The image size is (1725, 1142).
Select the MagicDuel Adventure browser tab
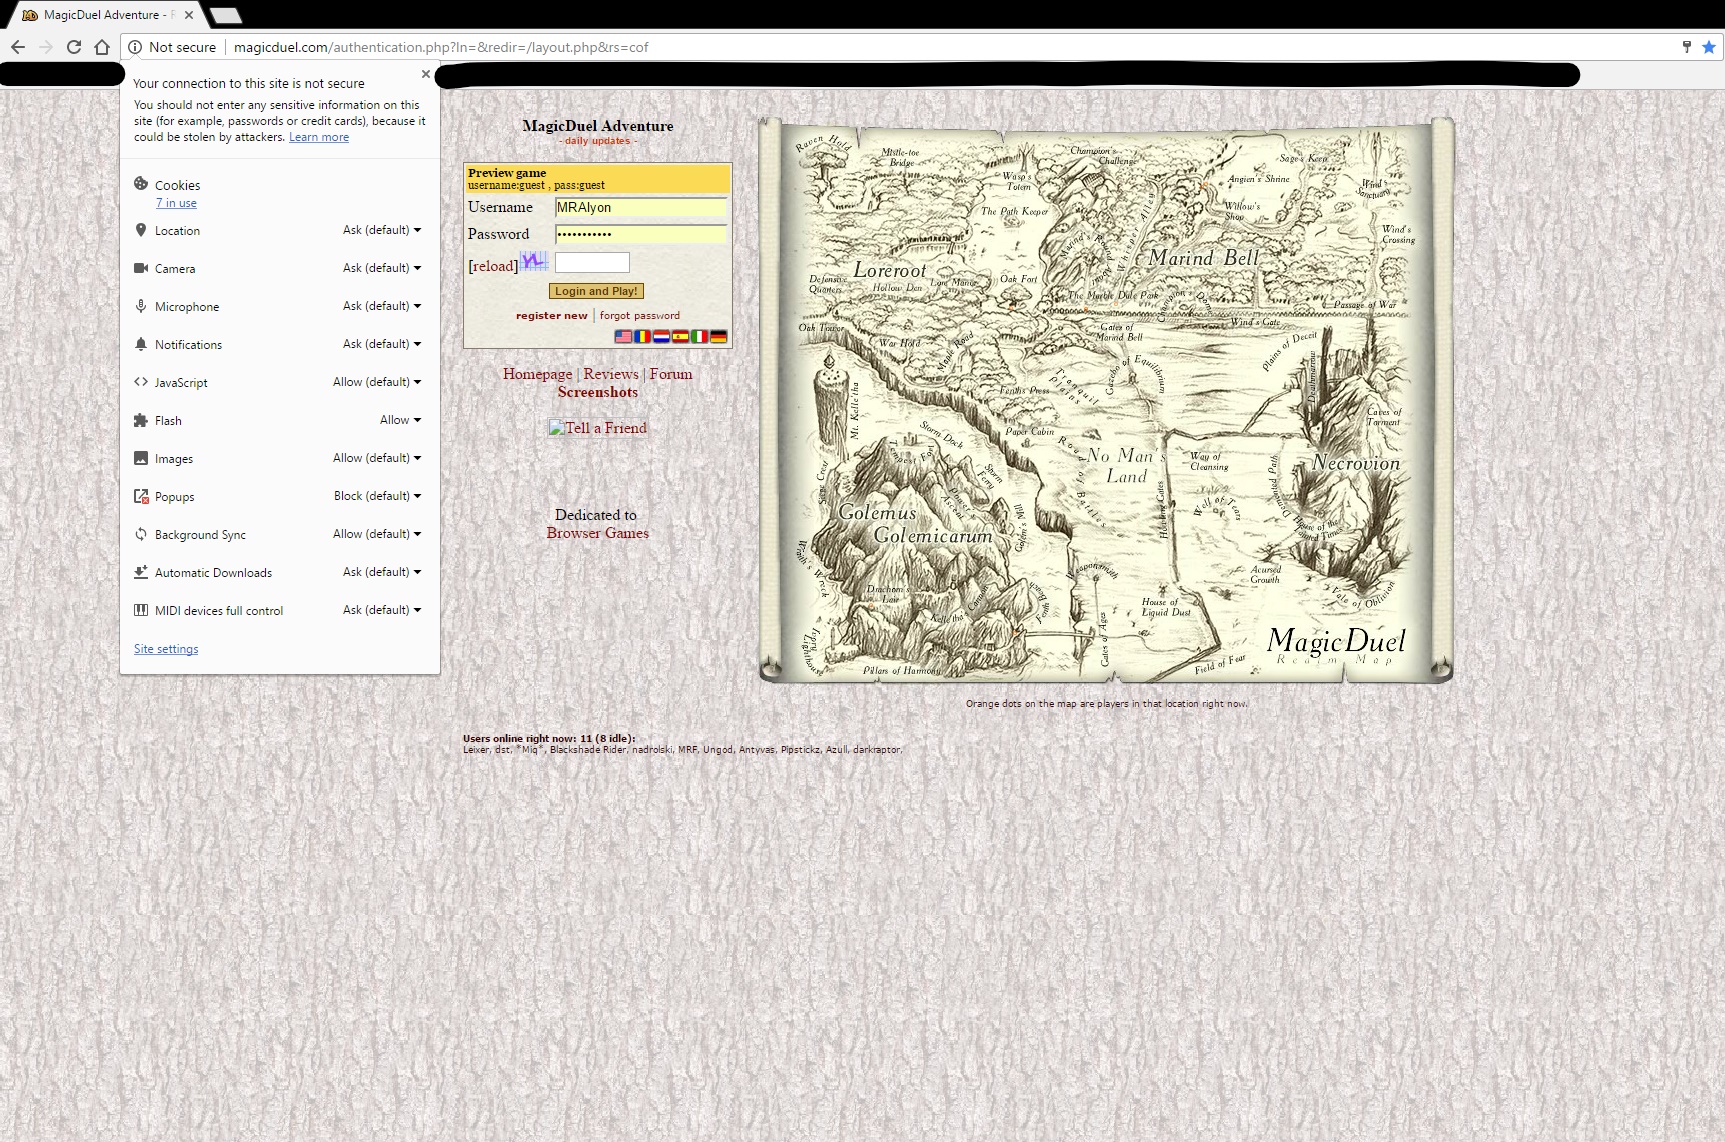pyautogui.click(x=104, y=15)
